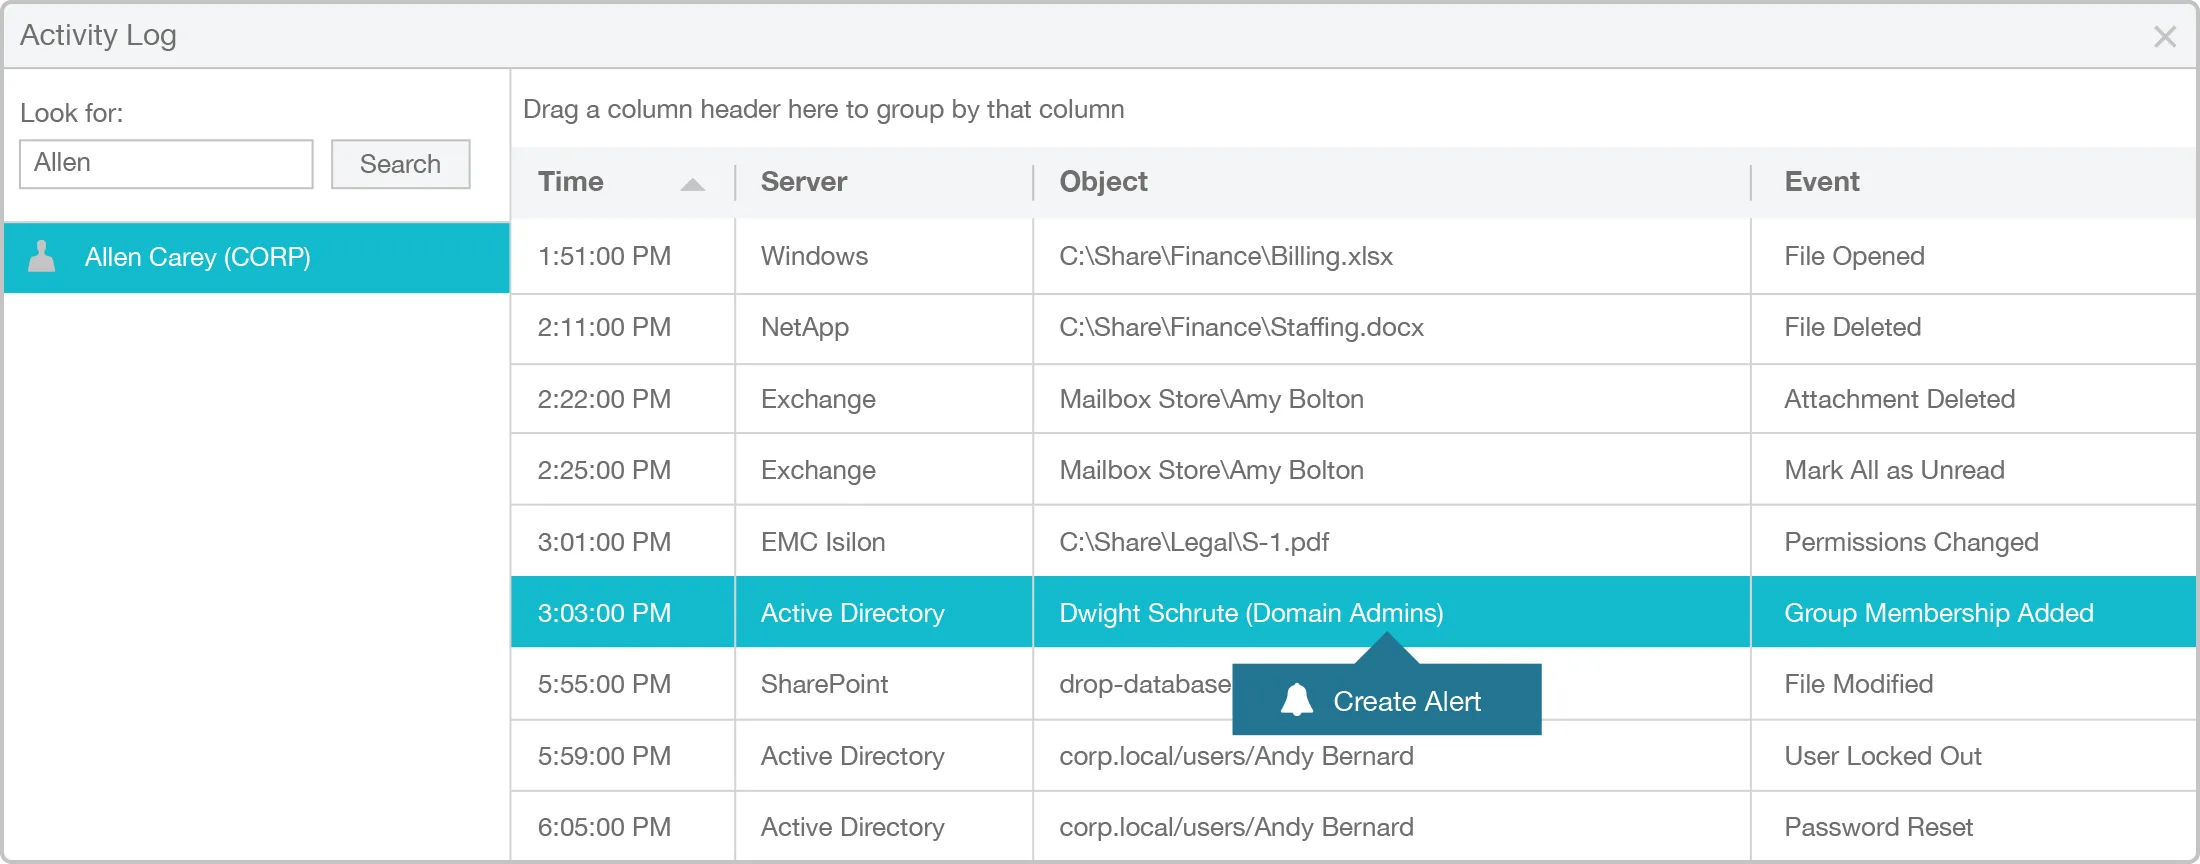This screenshot has height=864, width=2200.
Task: Click the File Deleted event cell
Action: (1974, 328)
